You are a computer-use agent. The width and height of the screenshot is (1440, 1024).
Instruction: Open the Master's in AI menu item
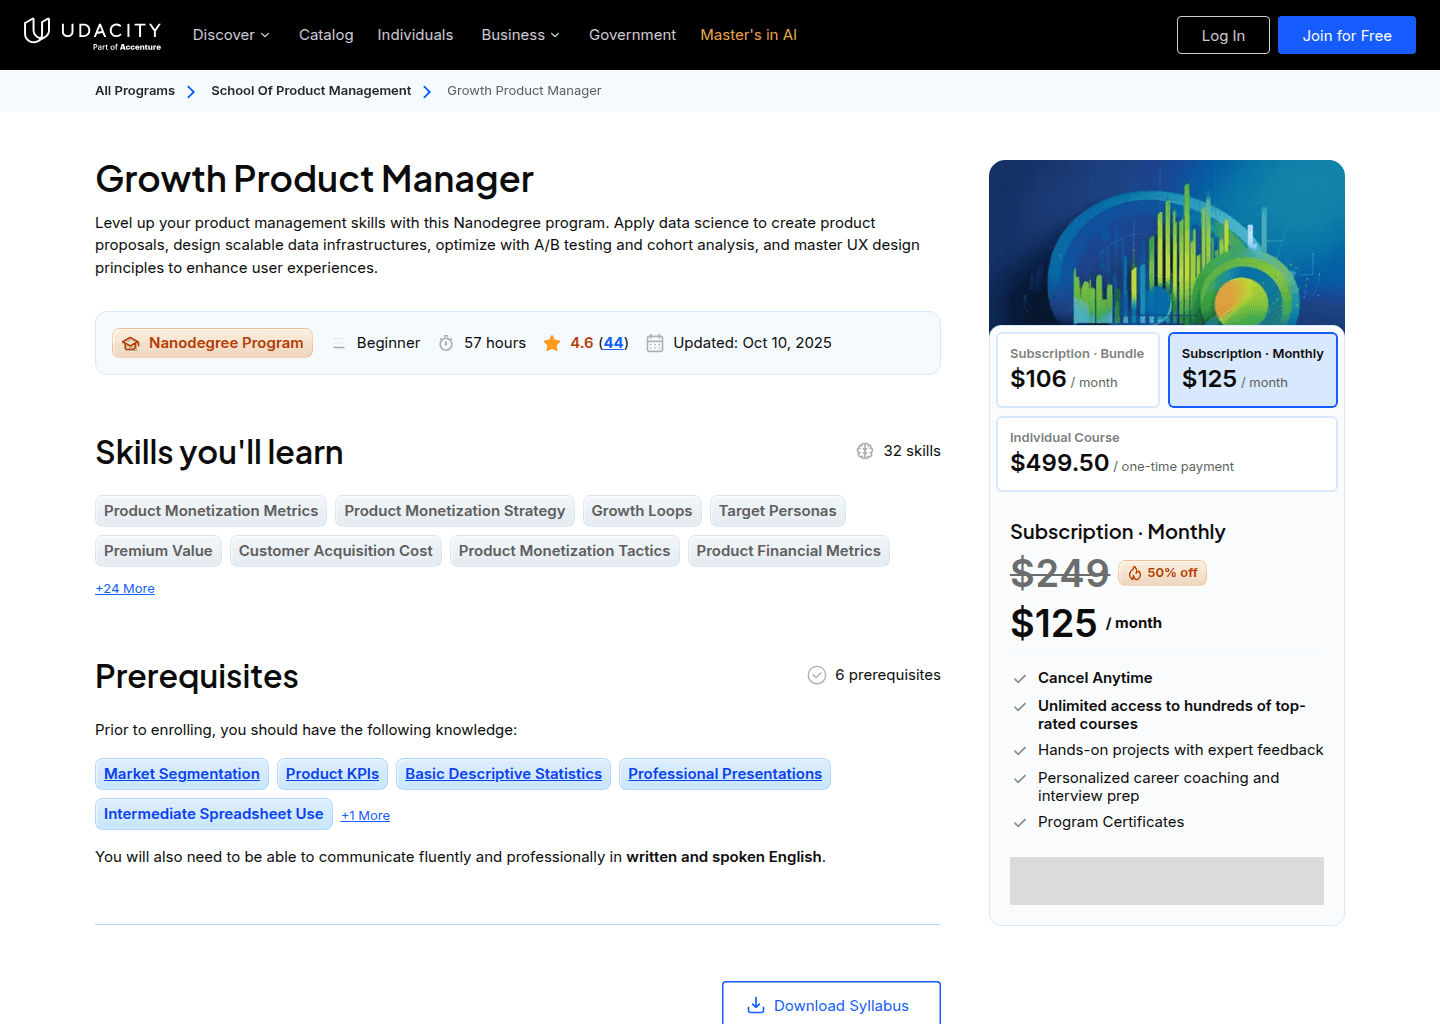748,35
